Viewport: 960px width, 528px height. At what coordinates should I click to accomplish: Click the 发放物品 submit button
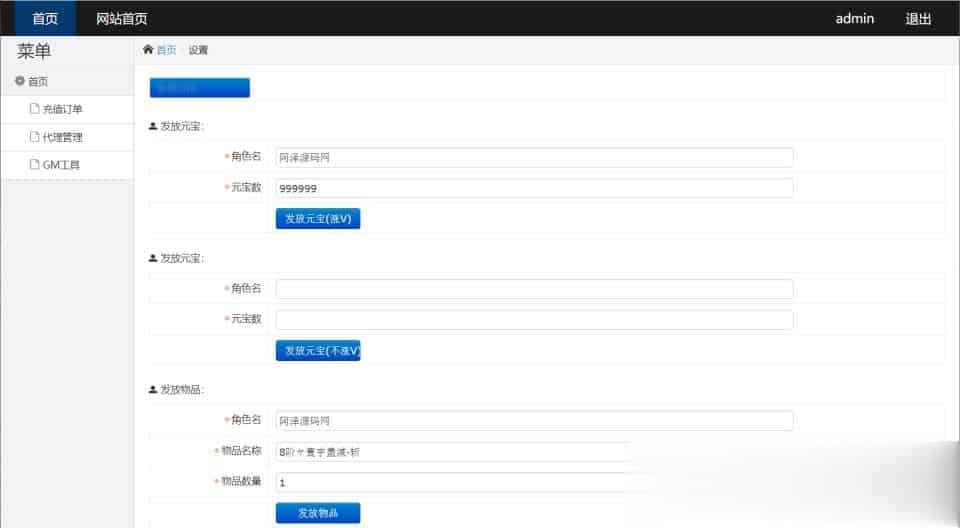(x=317, y=513)
